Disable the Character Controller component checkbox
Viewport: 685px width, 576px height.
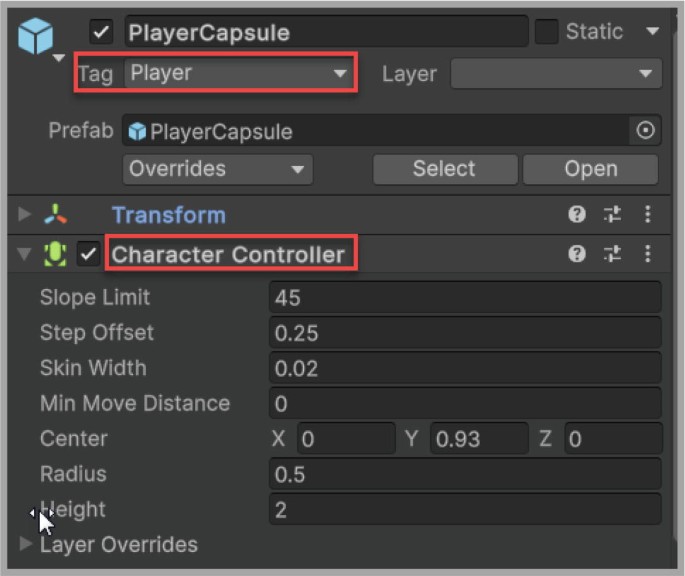point(90,255)
